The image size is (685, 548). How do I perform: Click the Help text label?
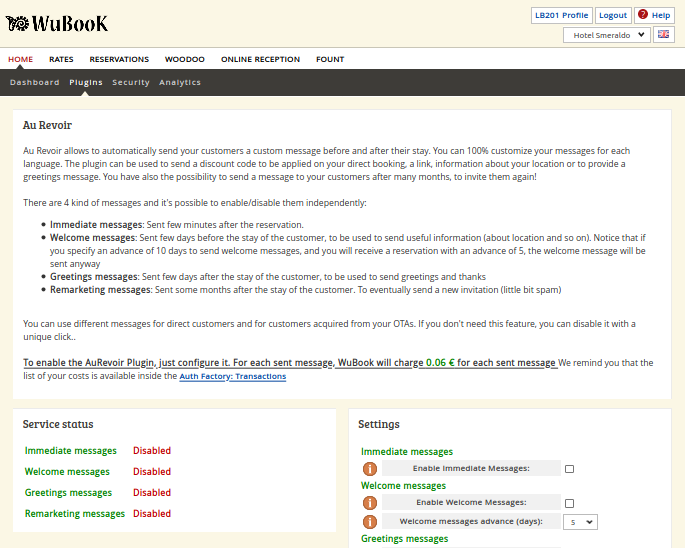(661, 15)
